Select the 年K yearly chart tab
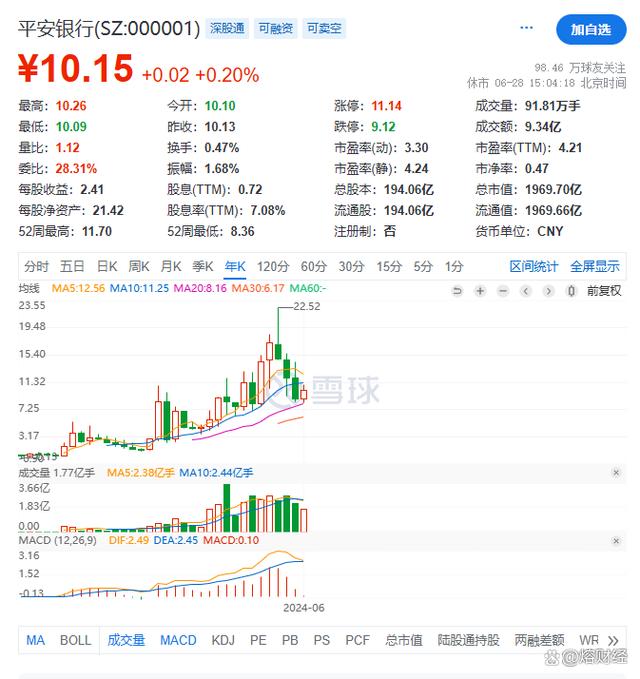The width and height of the screenshot is (640, 679). 235,266
